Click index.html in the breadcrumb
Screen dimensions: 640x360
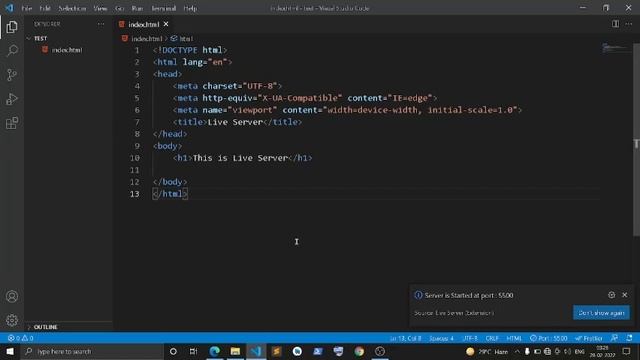coord(147,38)
